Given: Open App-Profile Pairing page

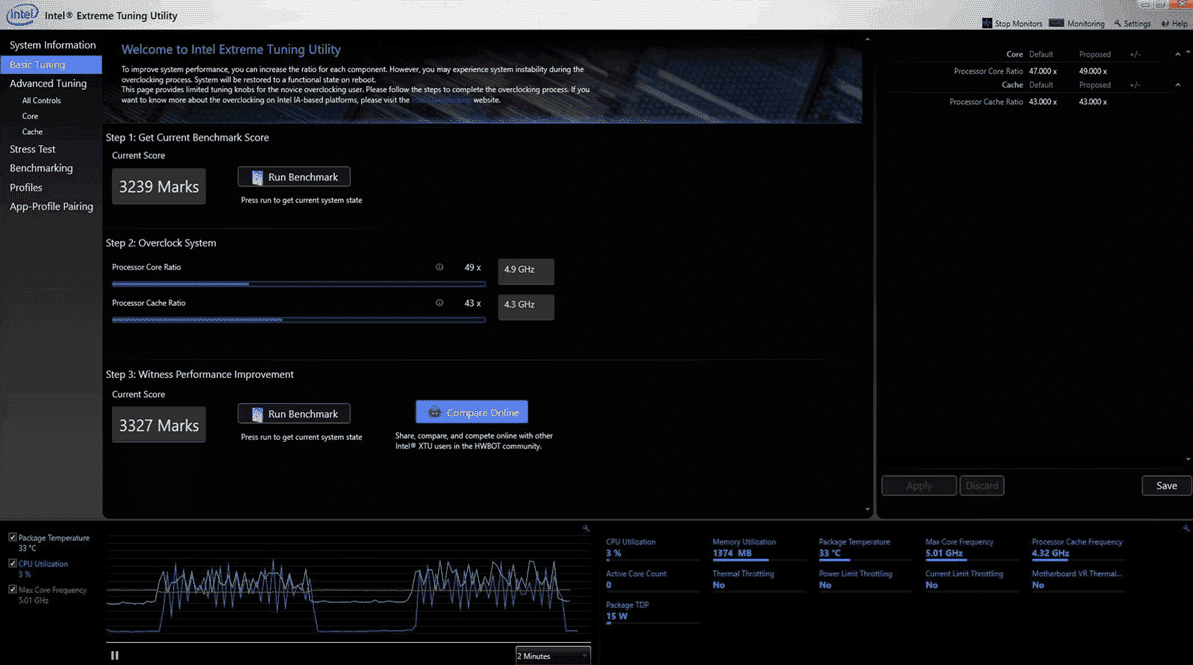Looking at the screenshot, I should pos(52,206).
